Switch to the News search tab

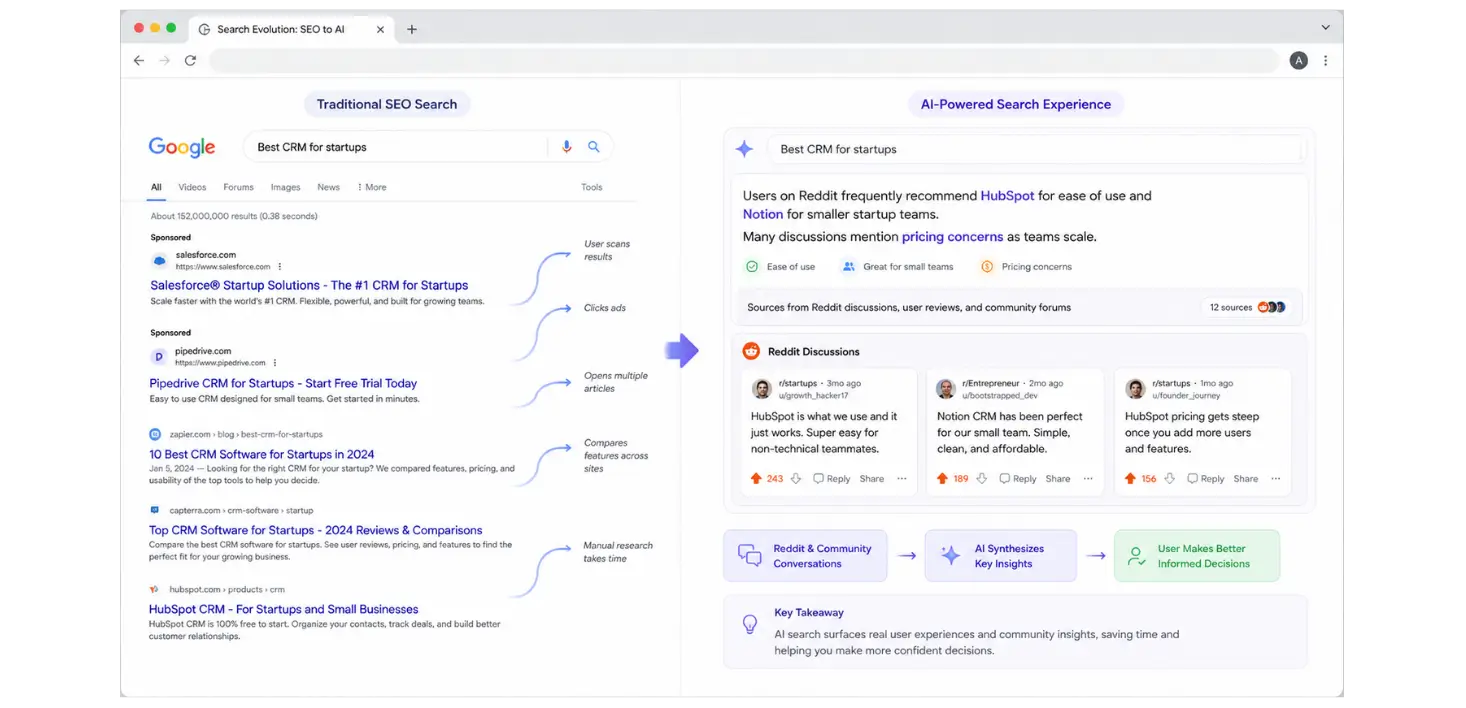point(328,187)
